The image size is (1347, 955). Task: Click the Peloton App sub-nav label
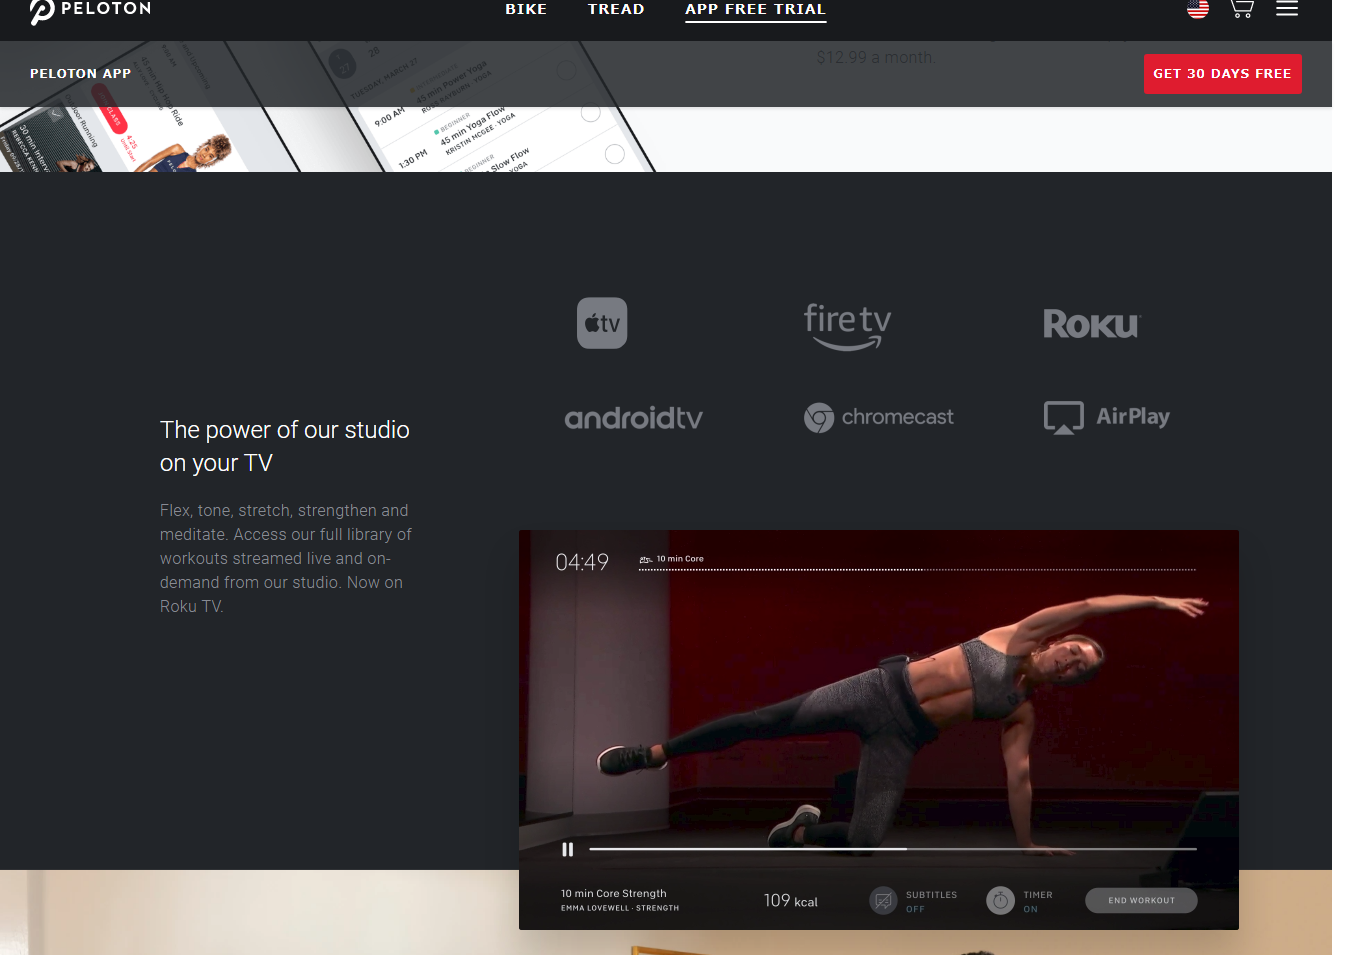(80, 73)
